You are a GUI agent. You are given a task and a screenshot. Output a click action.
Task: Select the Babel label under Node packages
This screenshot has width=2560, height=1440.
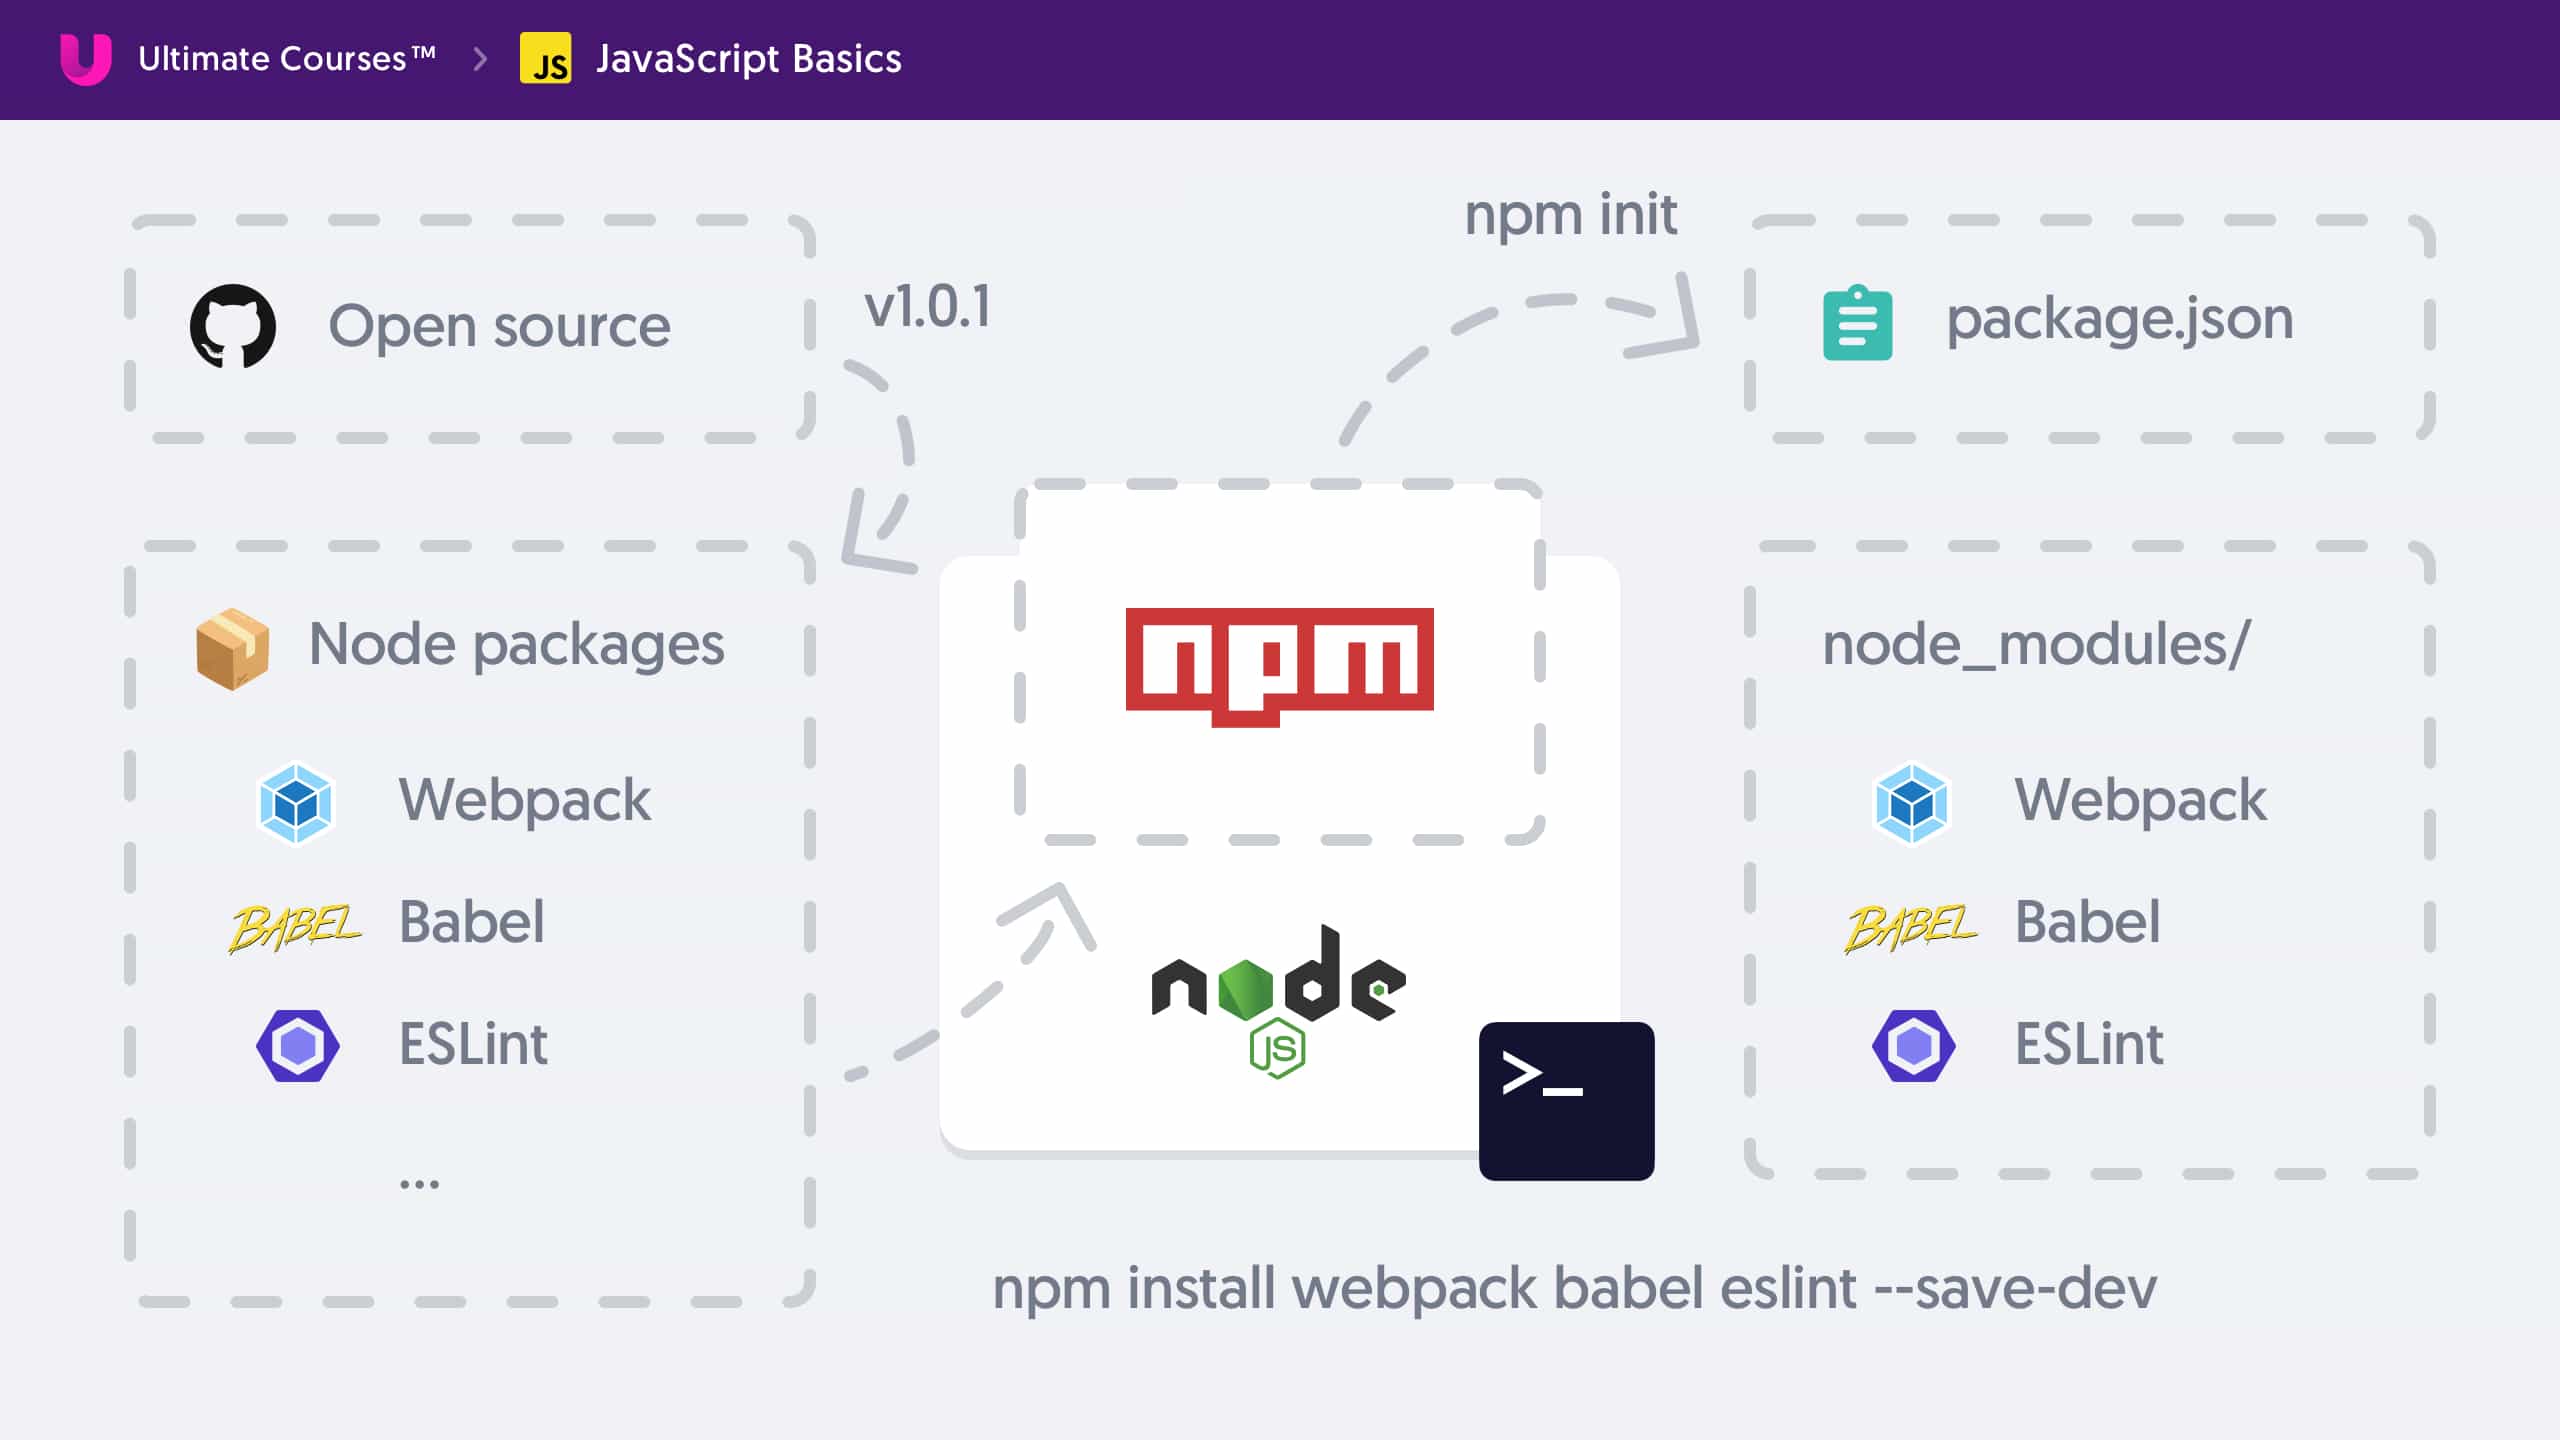tap(471, 922)
